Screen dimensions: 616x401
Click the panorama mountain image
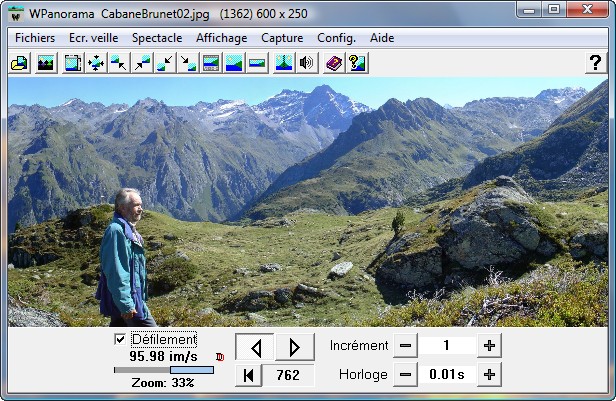coord(308,202)
